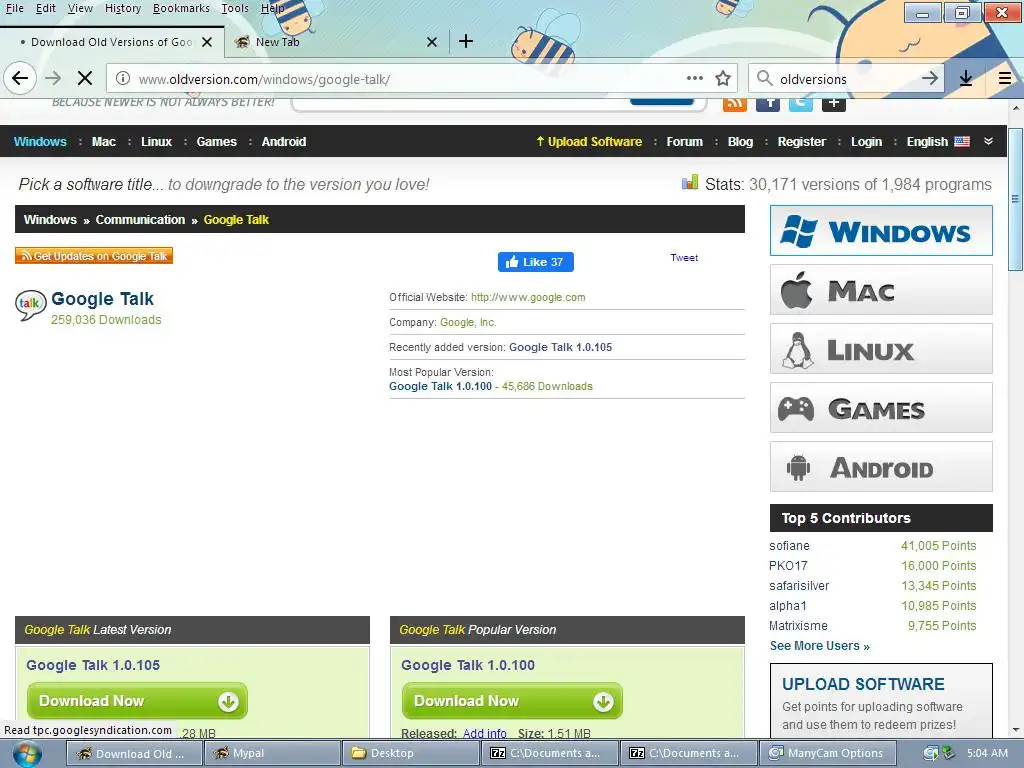Close the Download Old Versions tab
Viewport: 1024px width, 768px height.
207,42
